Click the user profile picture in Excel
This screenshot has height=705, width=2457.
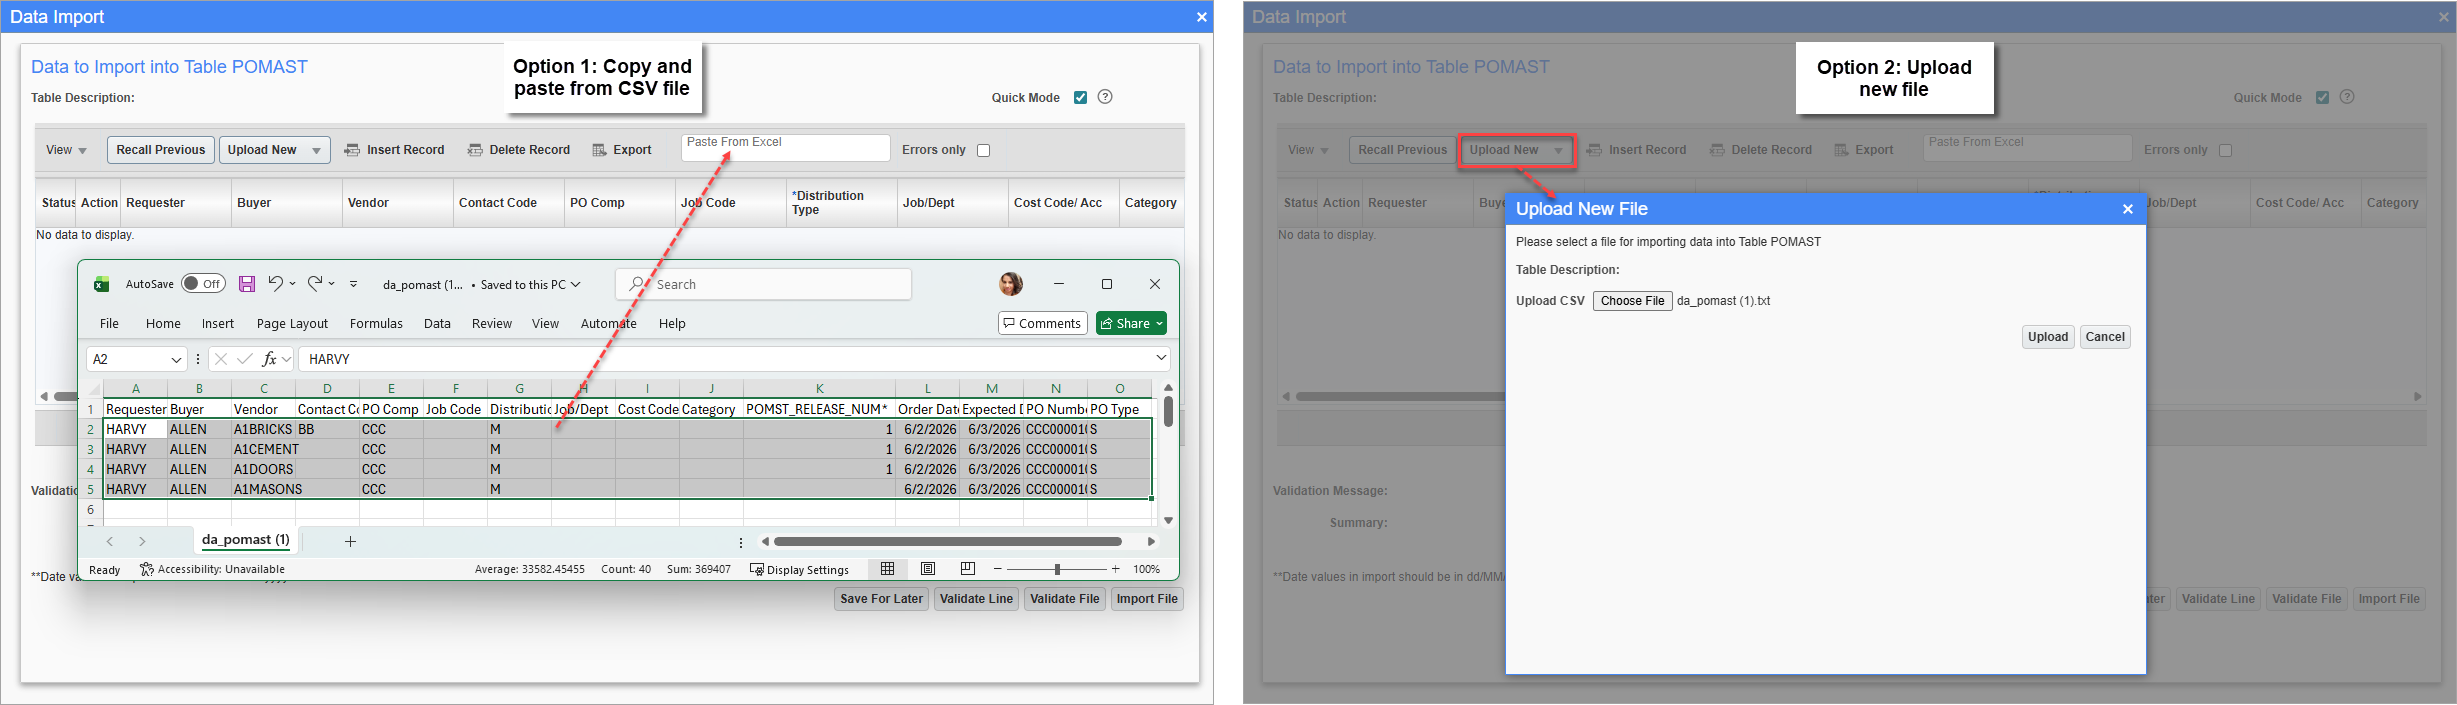point(1011,284)
